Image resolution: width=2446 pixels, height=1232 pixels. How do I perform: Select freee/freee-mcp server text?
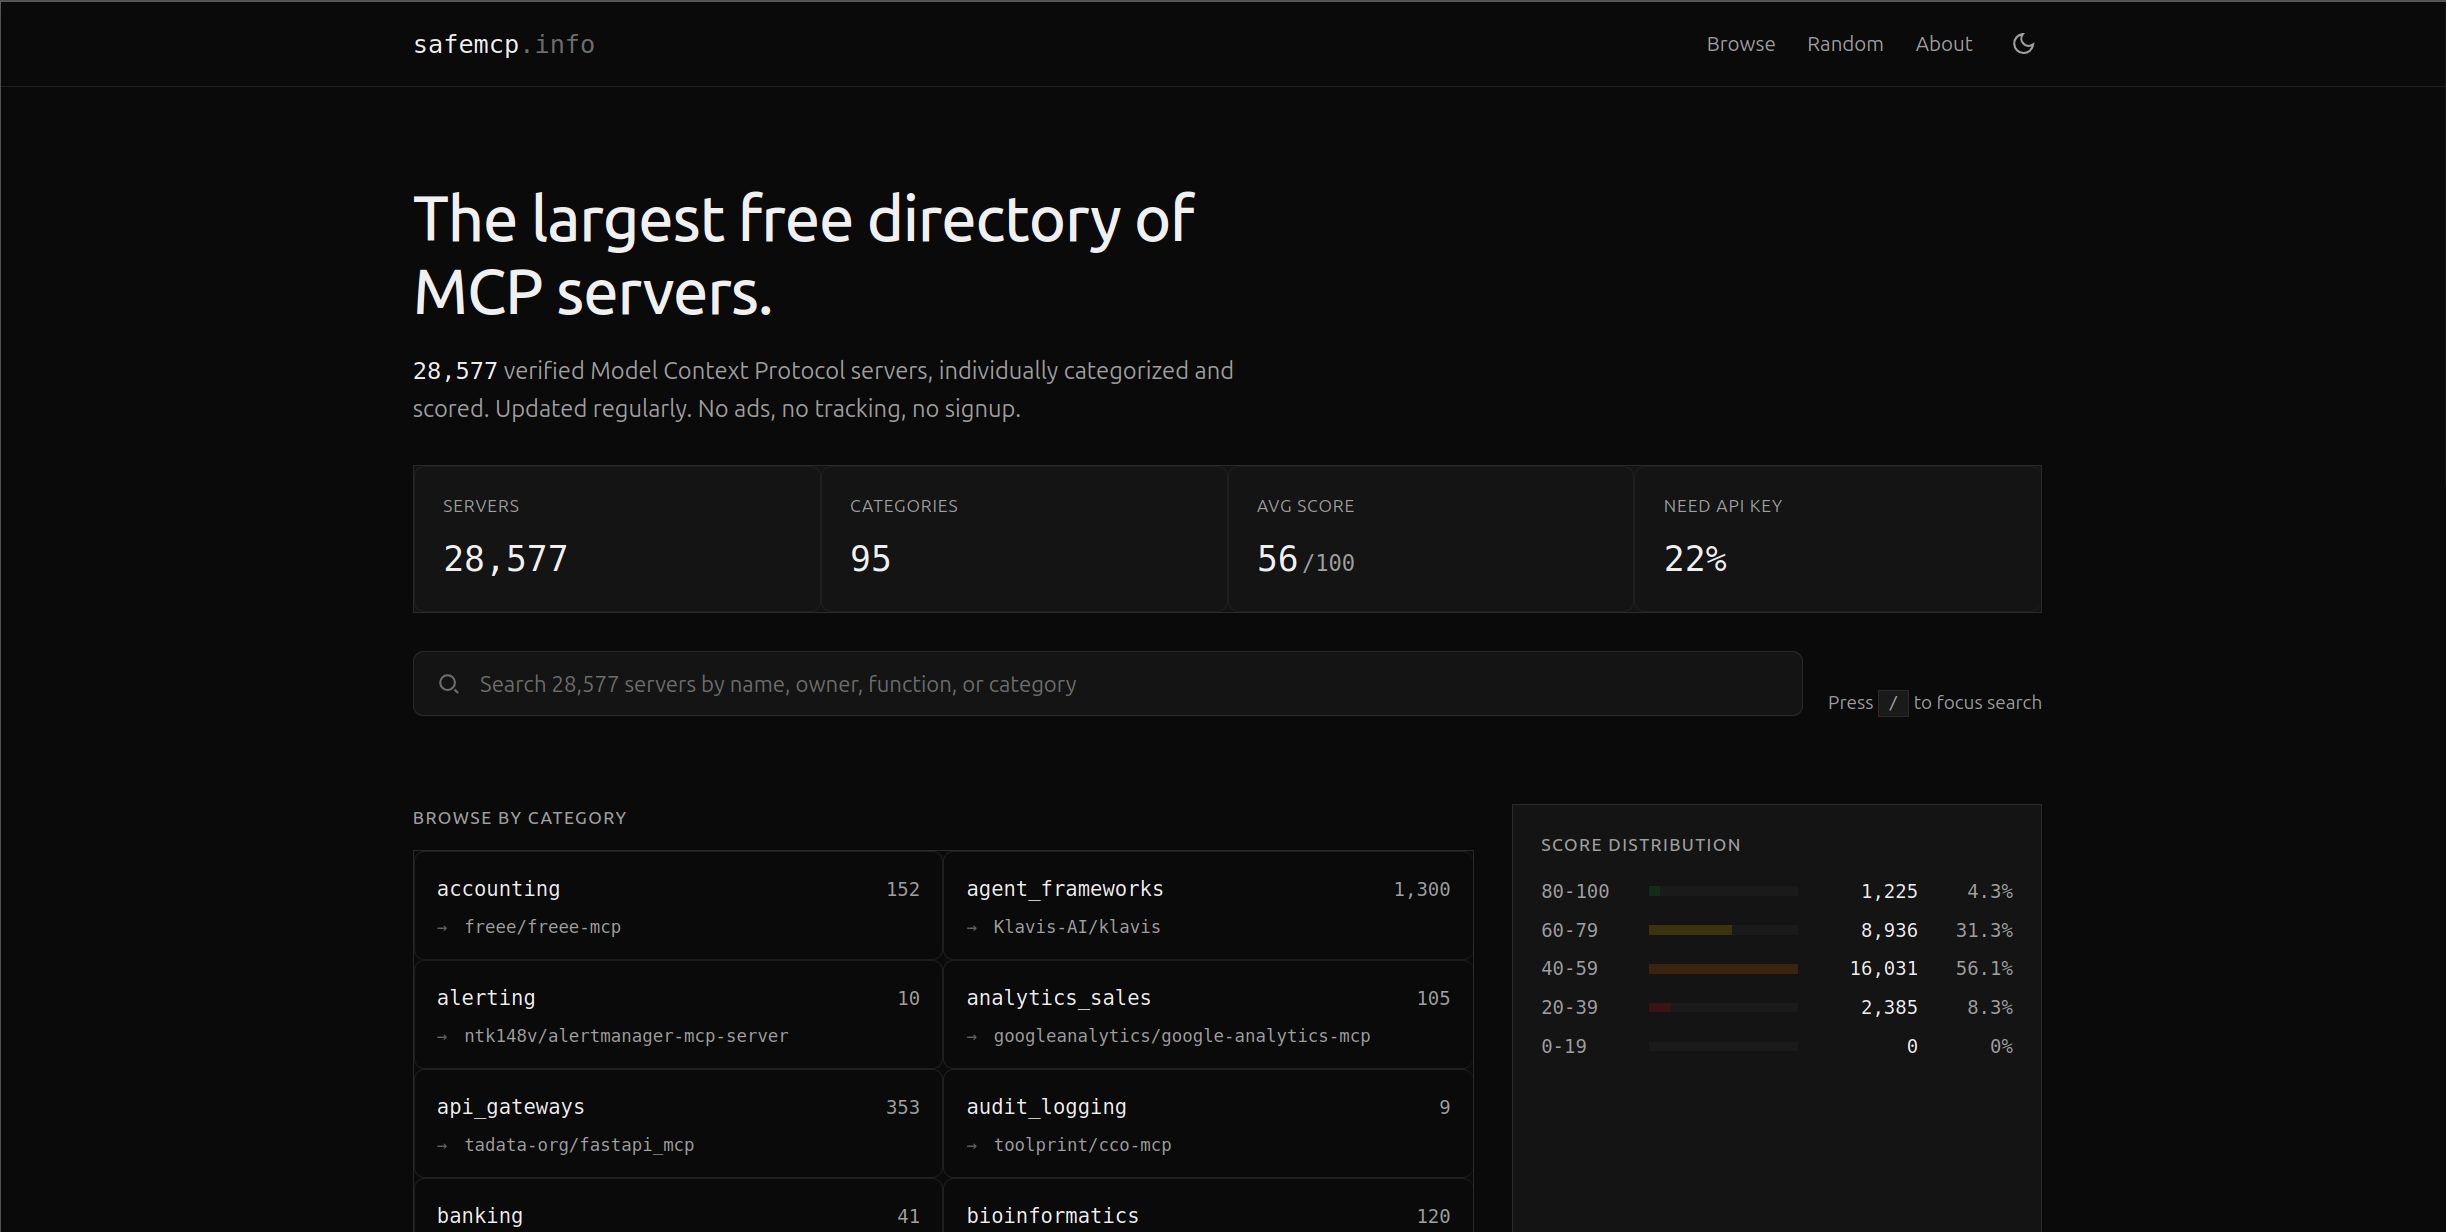pos(543,927)
